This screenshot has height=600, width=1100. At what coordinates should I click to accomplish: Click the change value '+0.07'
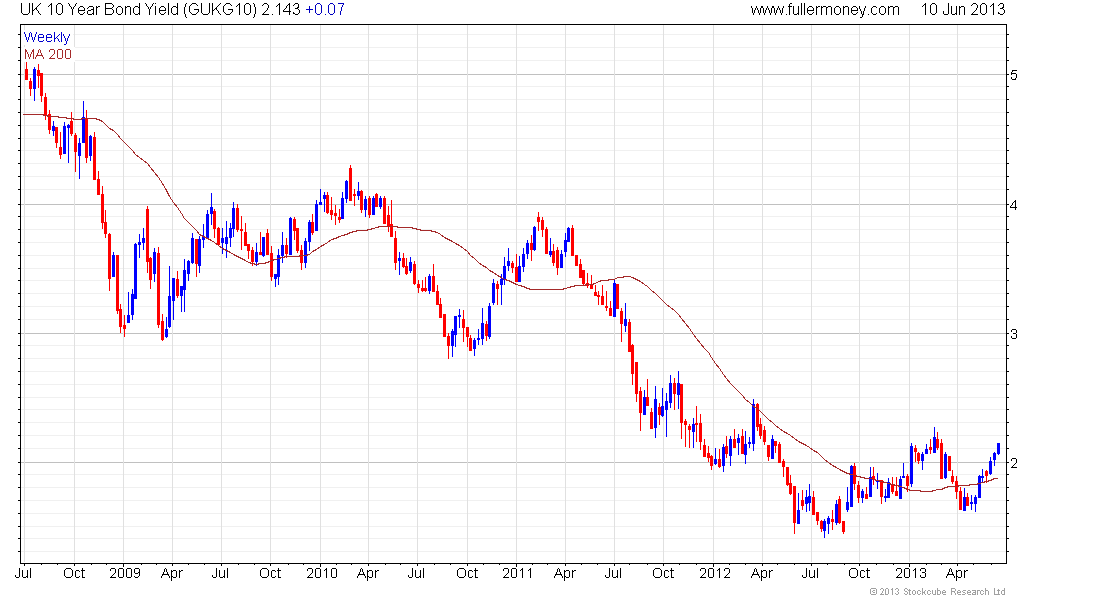point(325,10)
